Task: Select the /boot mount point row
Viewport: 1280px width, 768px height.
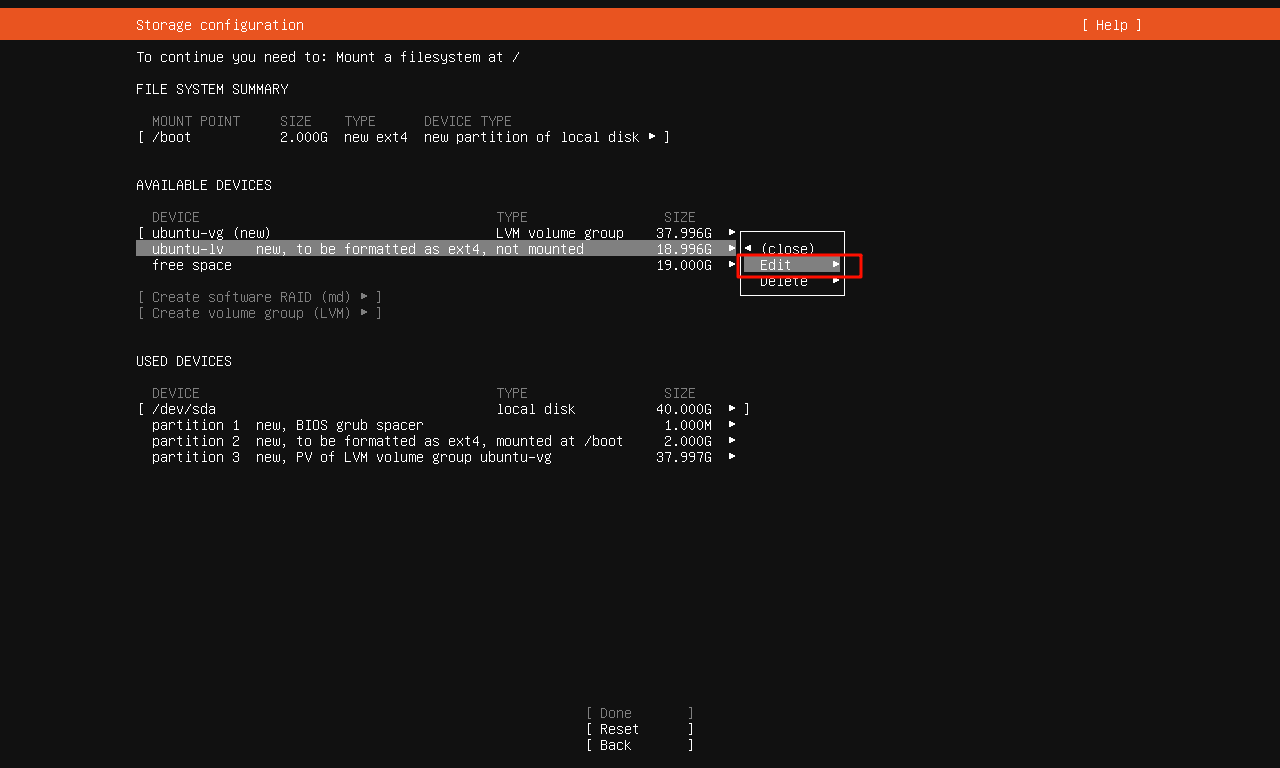Action: (404, 137)
